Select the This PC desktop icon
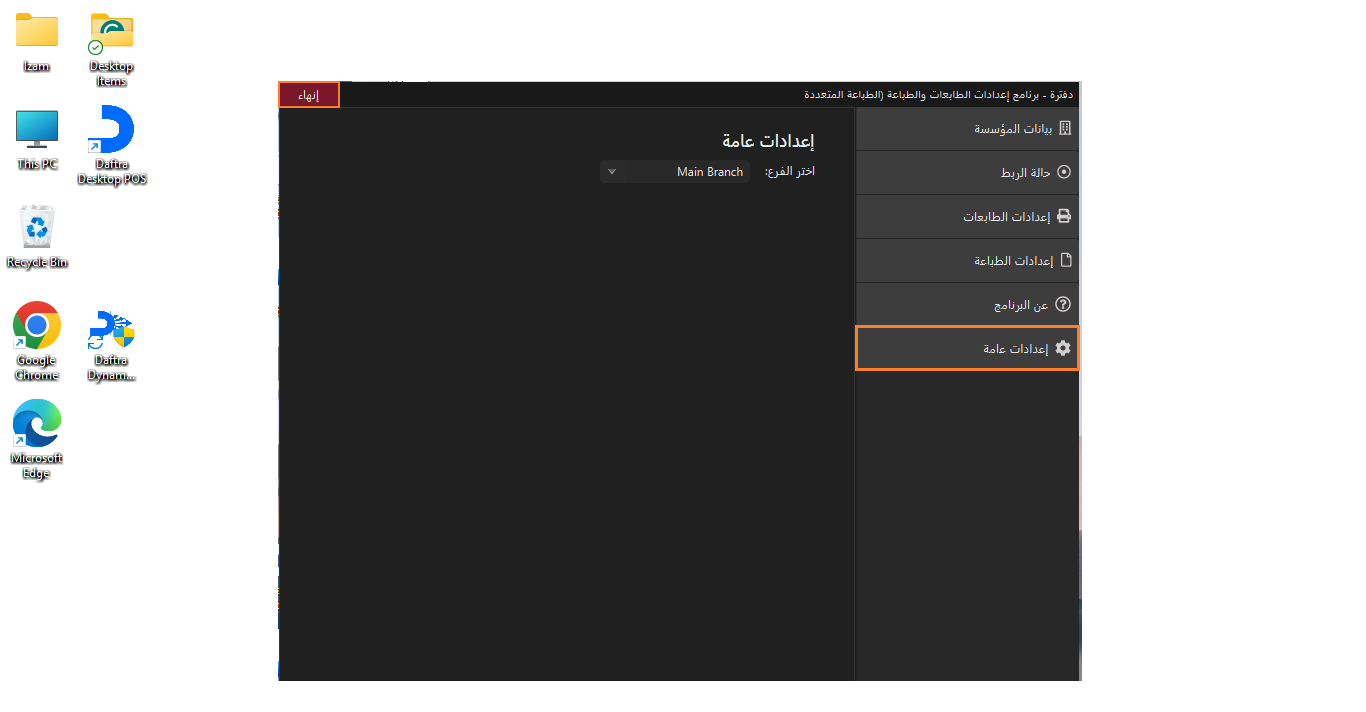This screenshot has height=712, width=1366. click(37, 140)
